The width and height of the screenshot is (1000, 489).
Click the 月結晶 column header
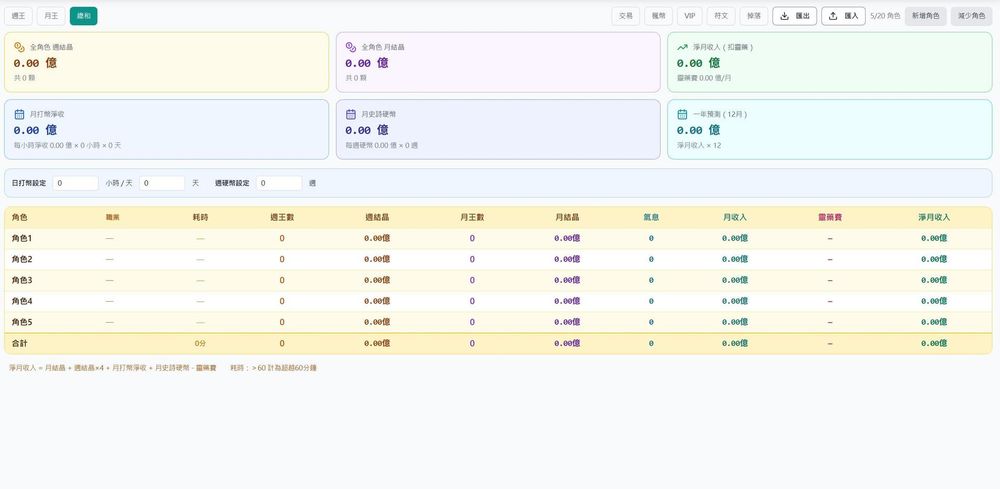click(x=567, y=217)
